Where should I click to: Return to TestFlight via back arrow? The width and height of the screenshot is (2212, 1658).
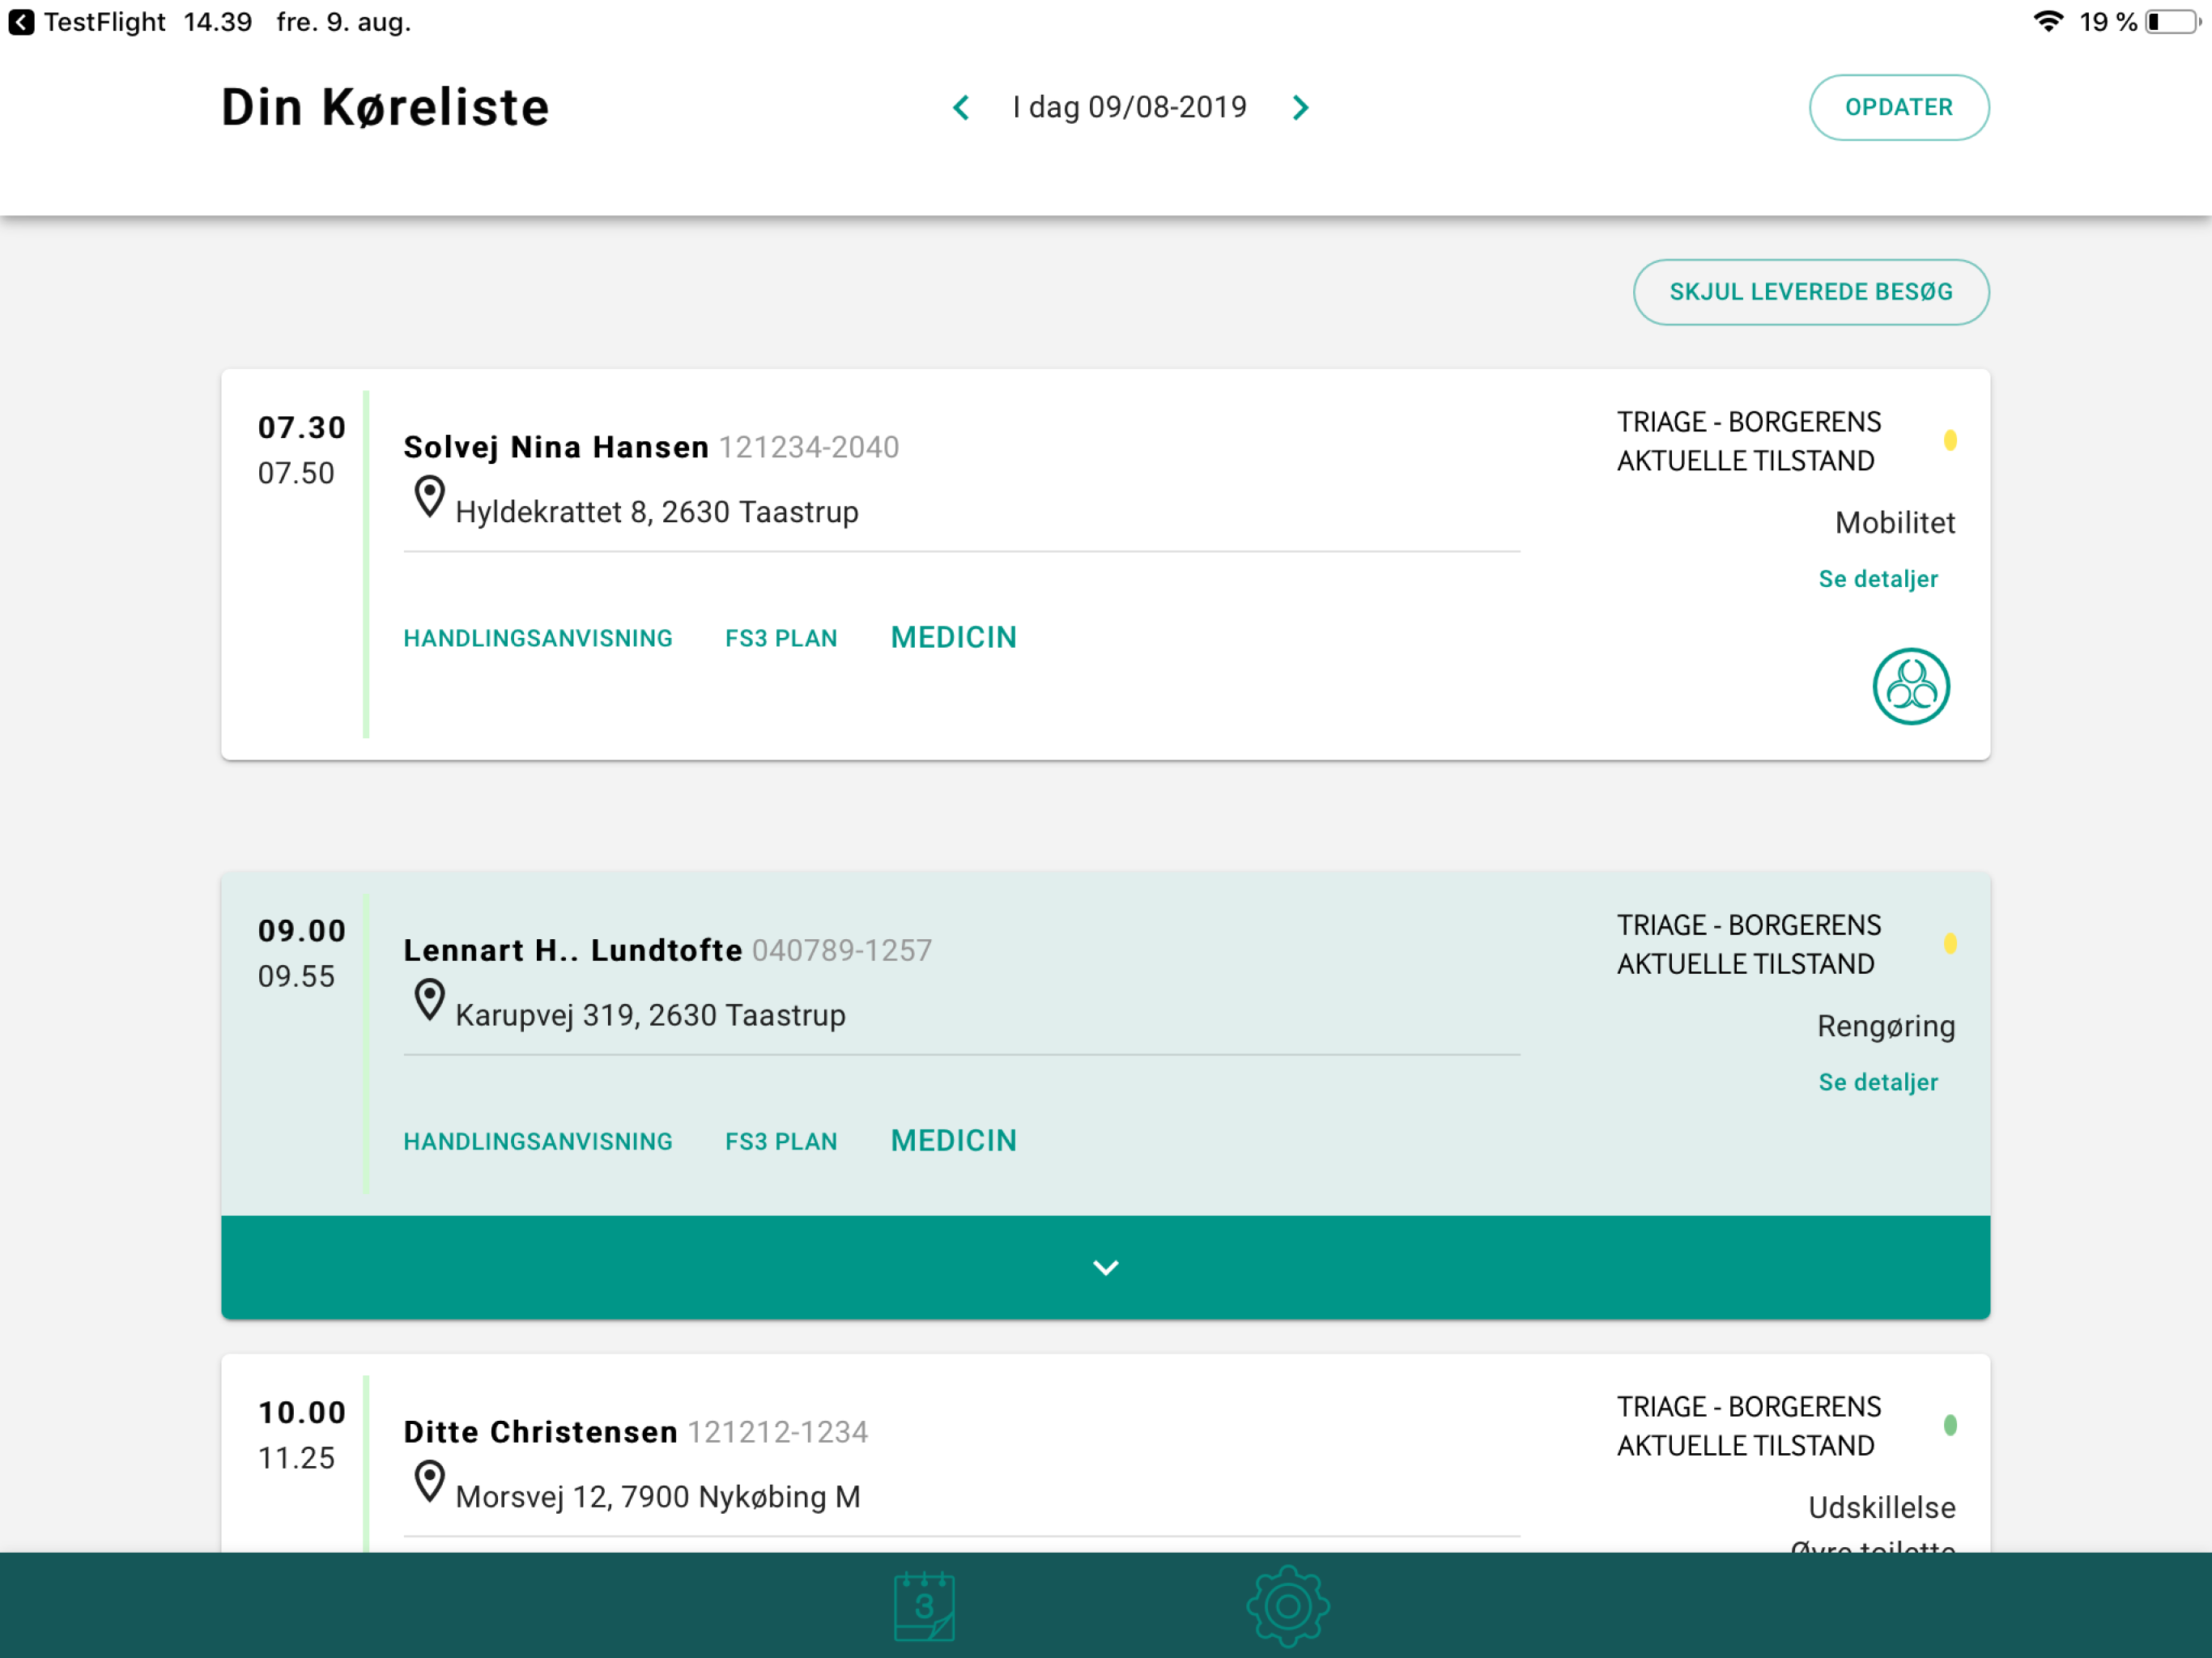tap(21, 22)
